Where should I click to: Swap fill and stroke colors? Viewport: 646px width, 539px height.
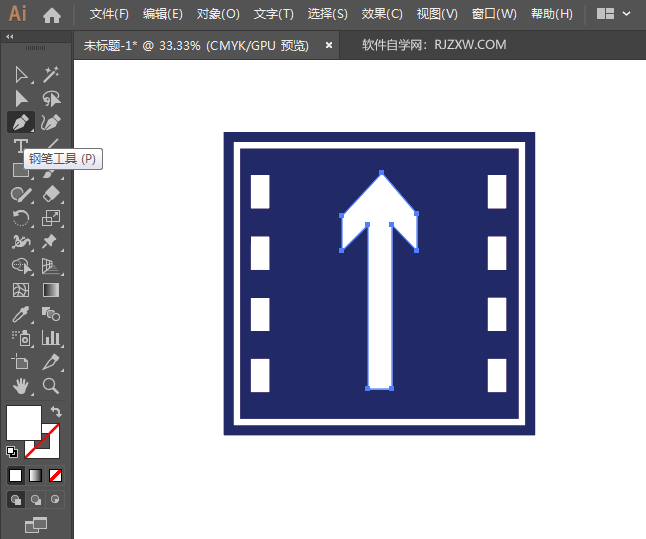(x=56, y=411)
